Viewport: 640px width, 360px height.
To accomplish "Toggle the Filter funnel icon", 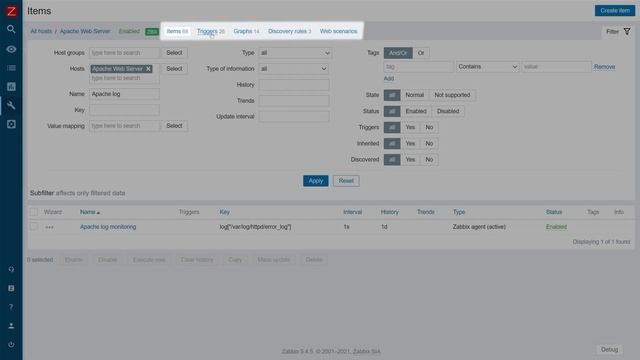I will pos(627,31).
